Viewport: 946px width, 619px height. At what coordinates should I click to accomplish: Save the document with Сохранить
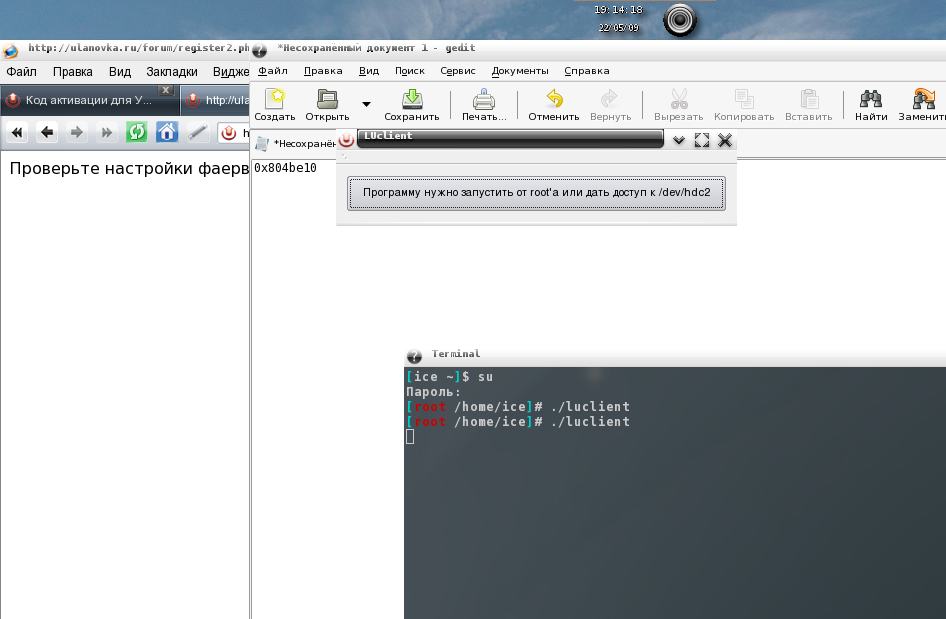click(x=411, y=99)
